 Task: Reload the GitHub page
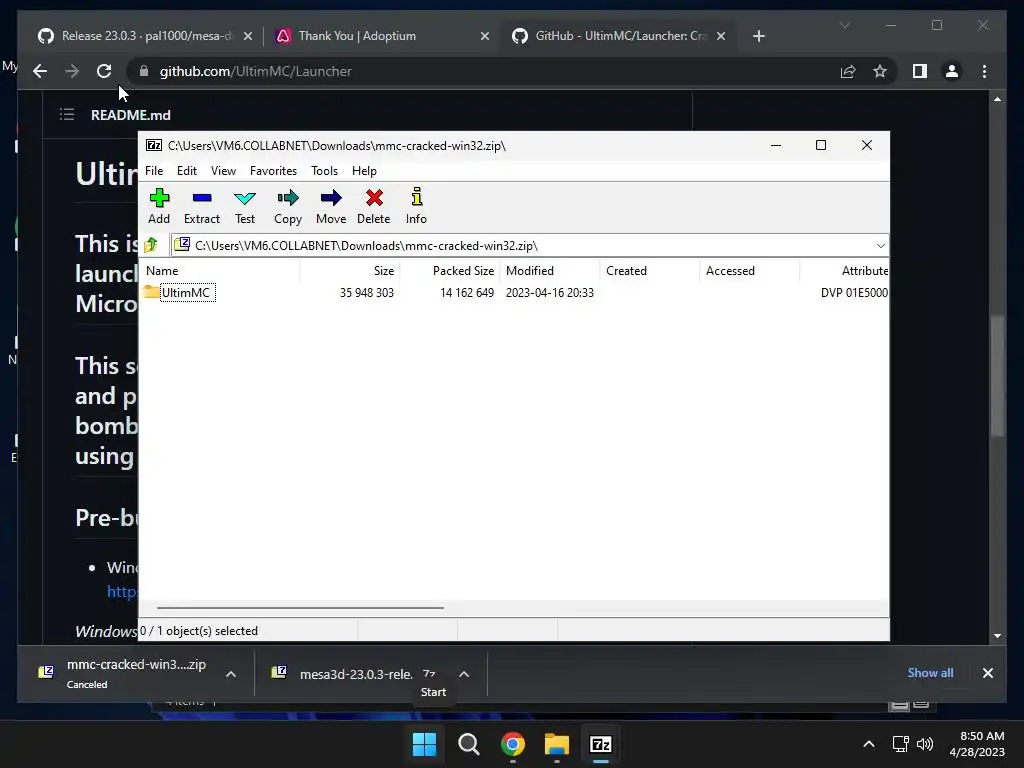click(104, 71)
